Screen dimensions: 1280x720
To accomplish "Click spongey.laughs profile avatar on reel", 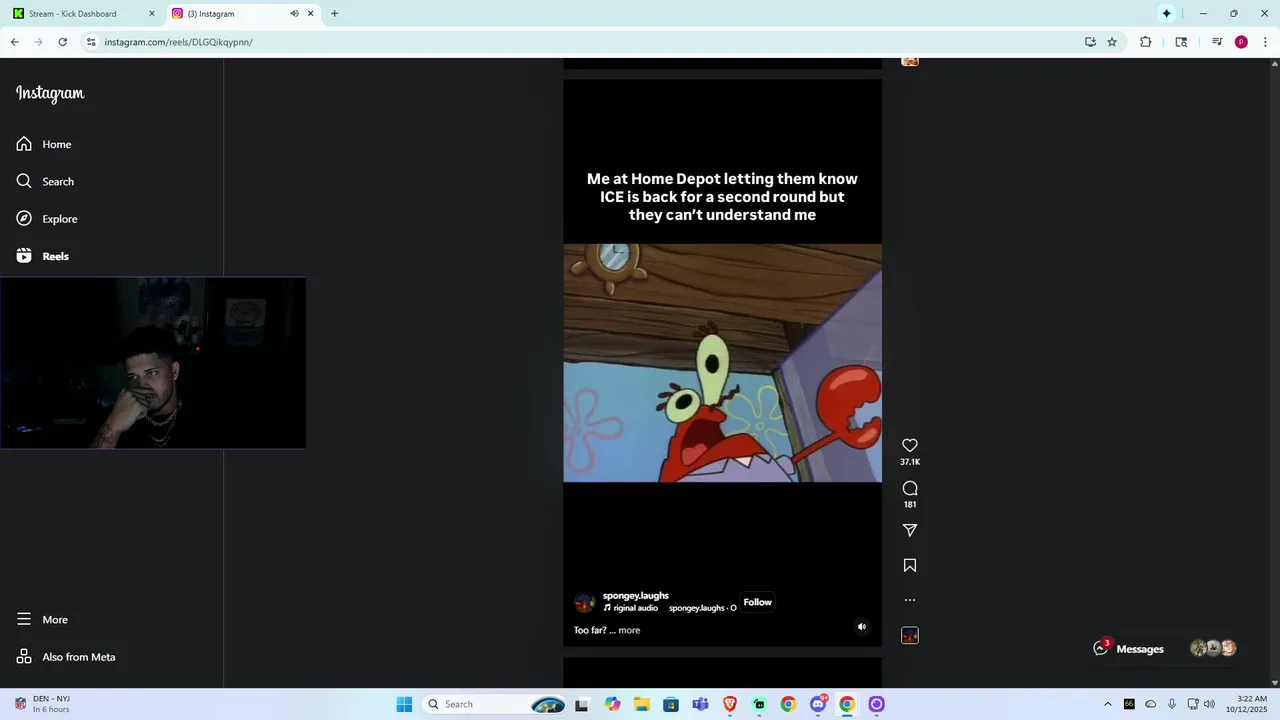I will (x=584, y=602).
